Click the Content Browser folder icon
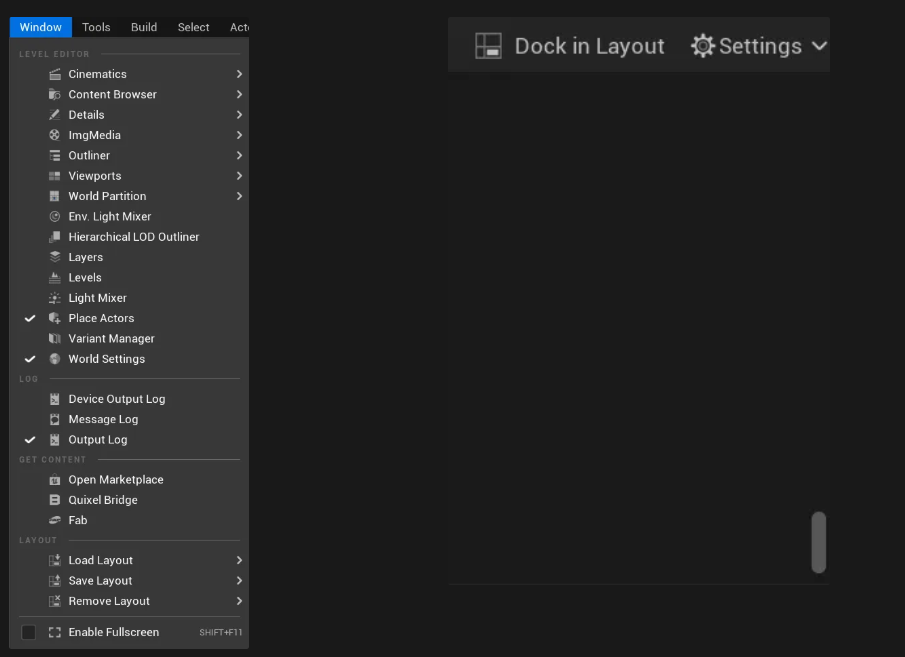 point(55,94)
